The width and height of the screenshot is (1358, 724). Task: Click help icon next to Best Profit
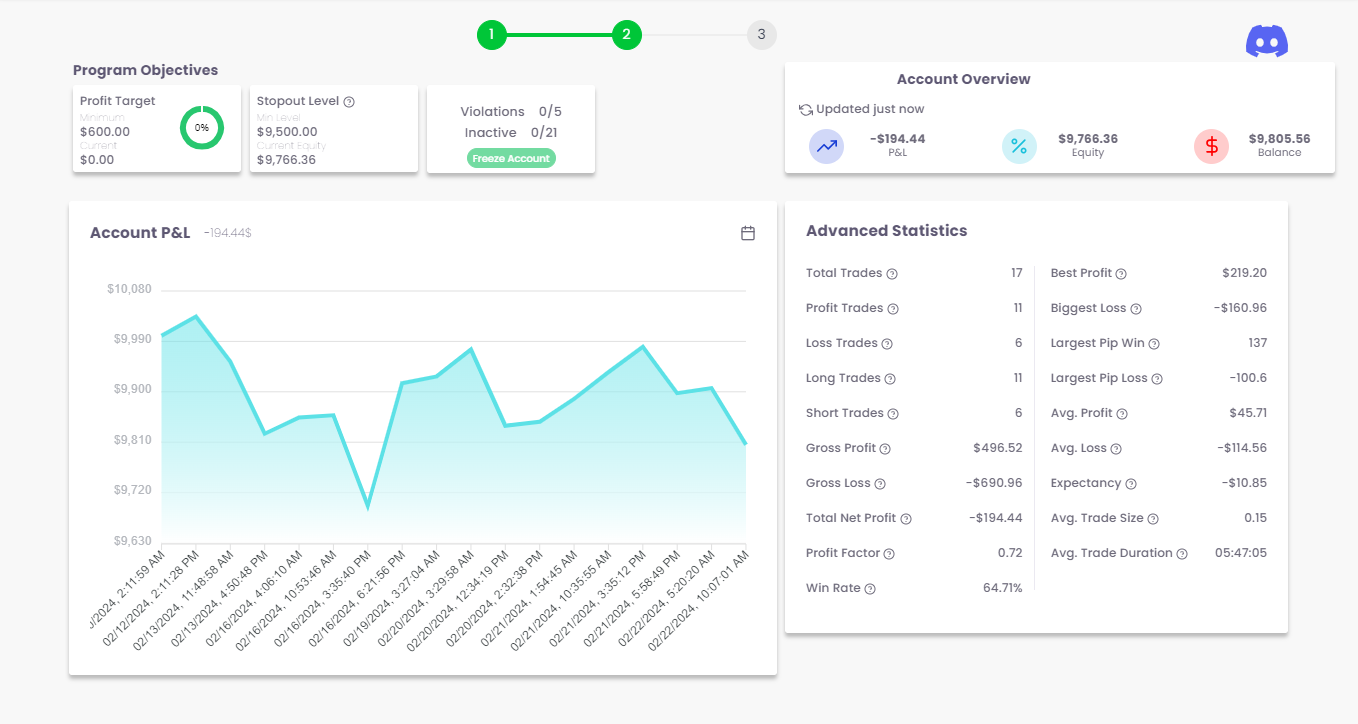(1121, 274)
